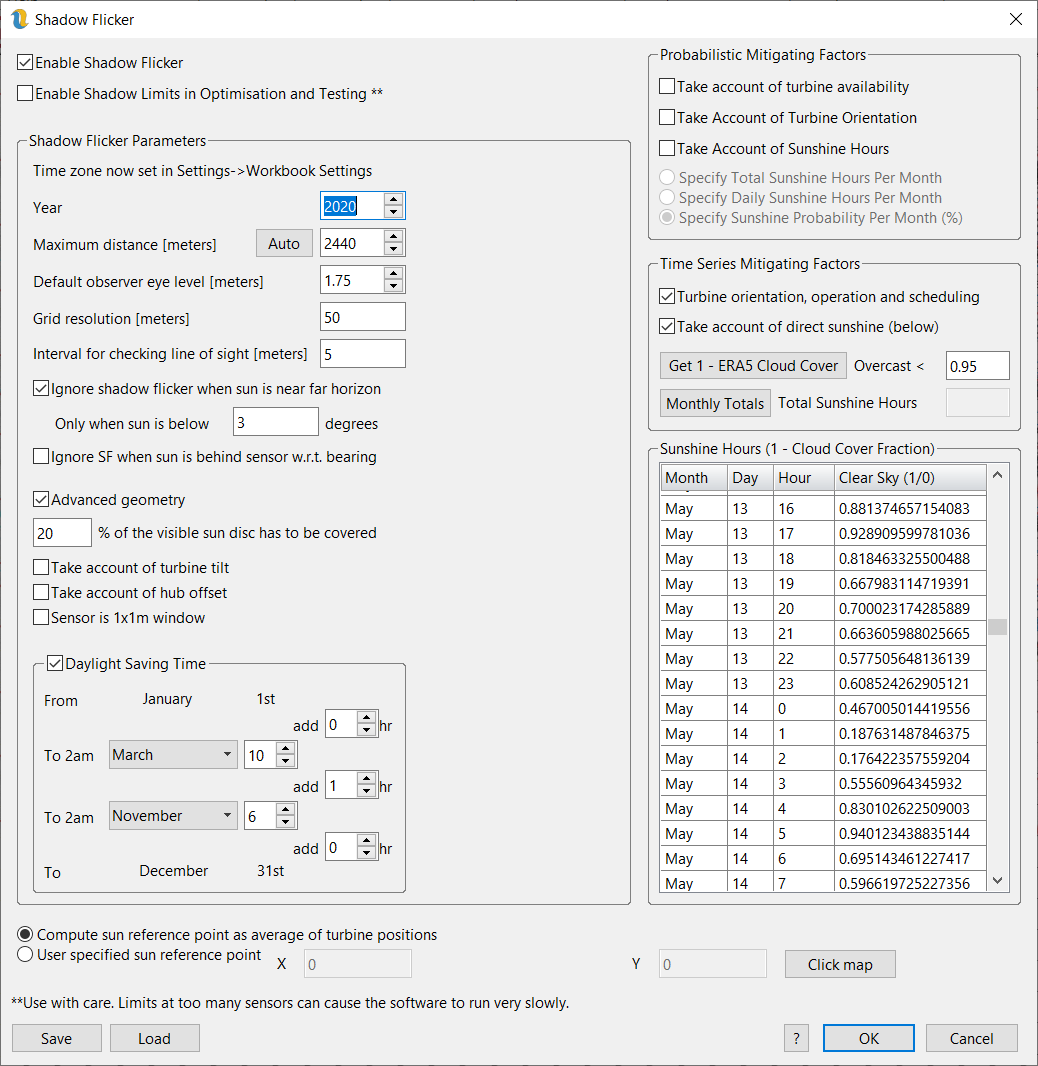The height and width of the screenshot is (1066, 1038).
Task: Select User specified sun reference point
Action: [x=26, y=955]
